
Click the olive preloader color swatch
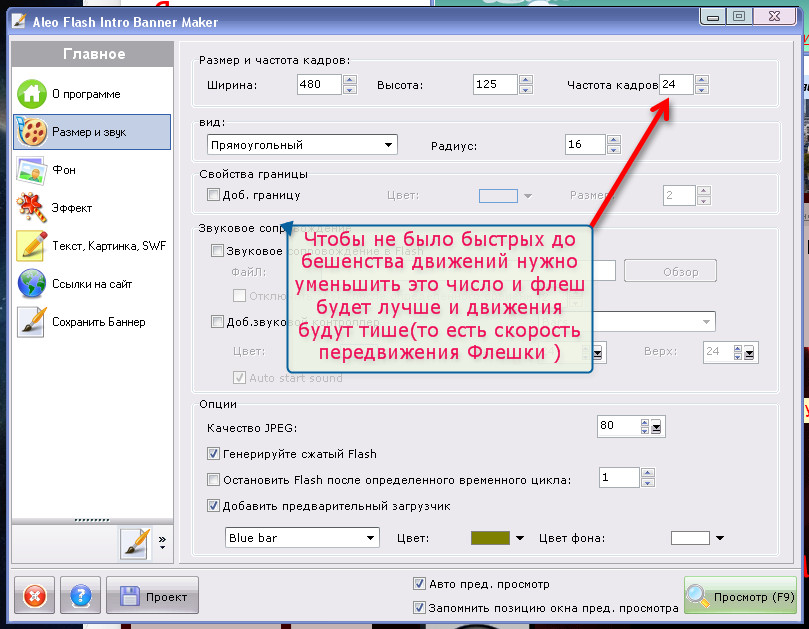point(490,538)
